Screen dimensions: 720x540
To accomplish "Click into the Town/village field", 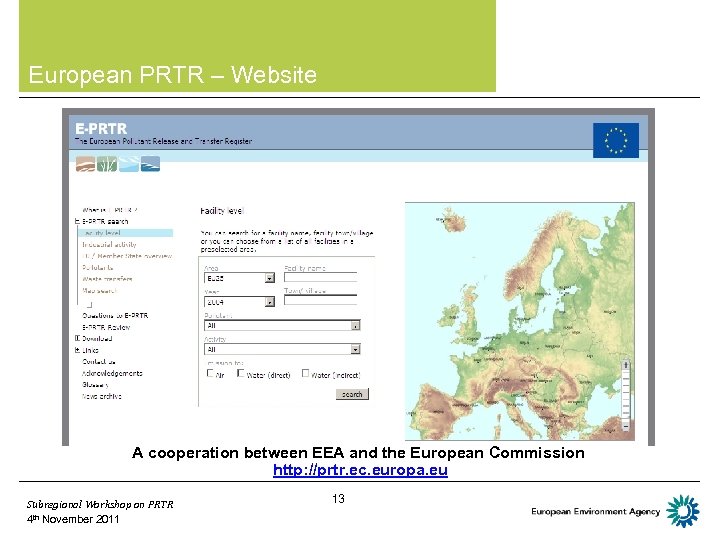I will 321,300.
